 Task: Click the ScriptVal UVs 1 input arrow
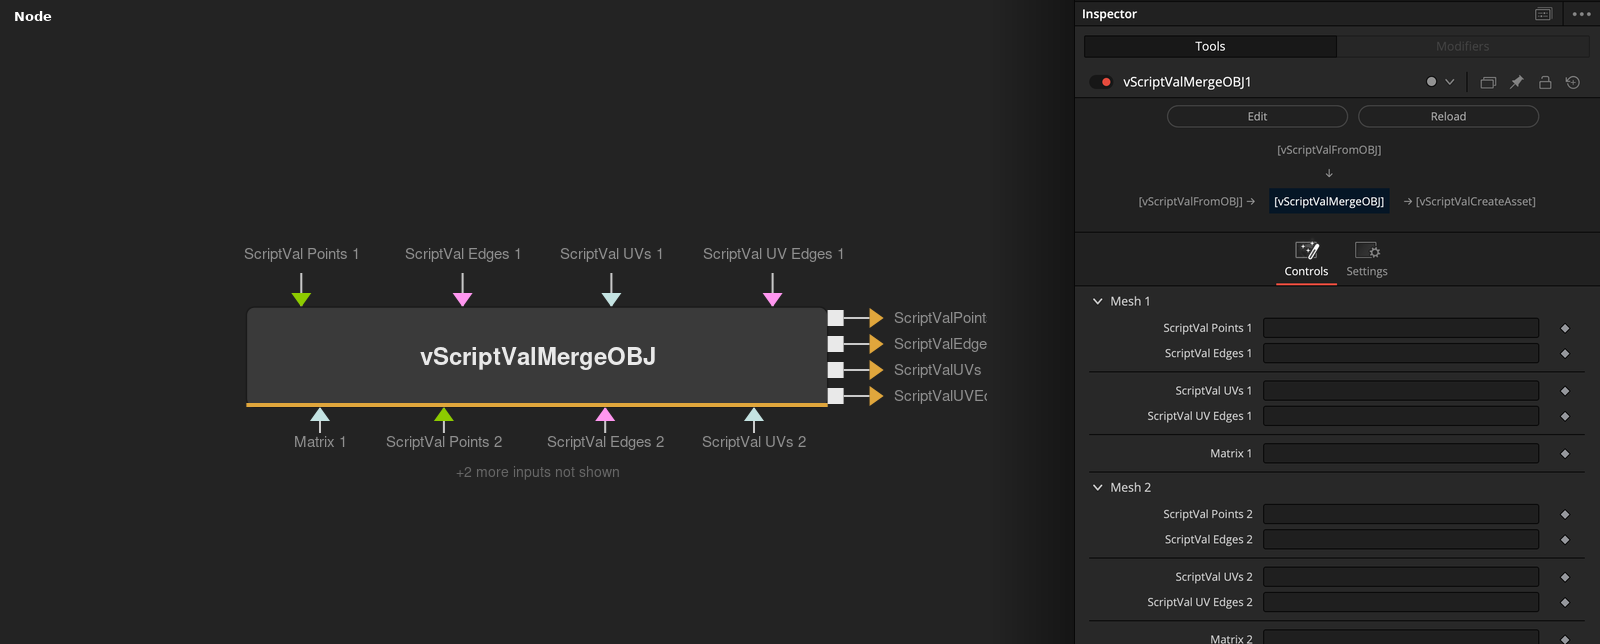(611, 298)
